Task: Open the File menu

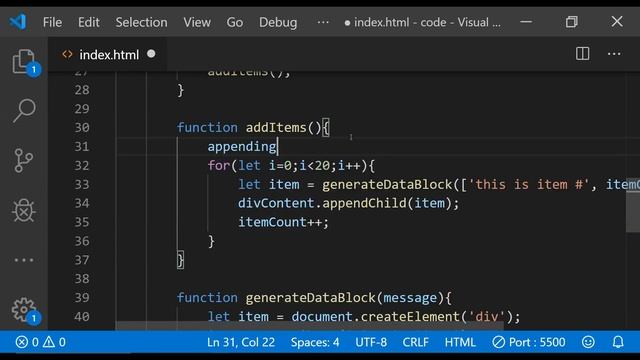Action: 52,22
